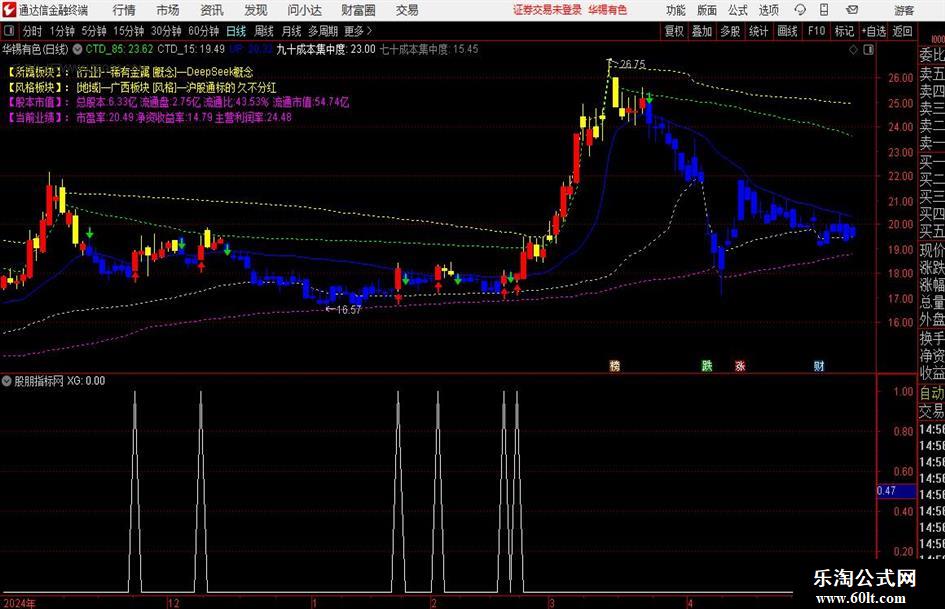
Task: Click the 2024年 date label on time axis
Action: click(x=19, y=603)
